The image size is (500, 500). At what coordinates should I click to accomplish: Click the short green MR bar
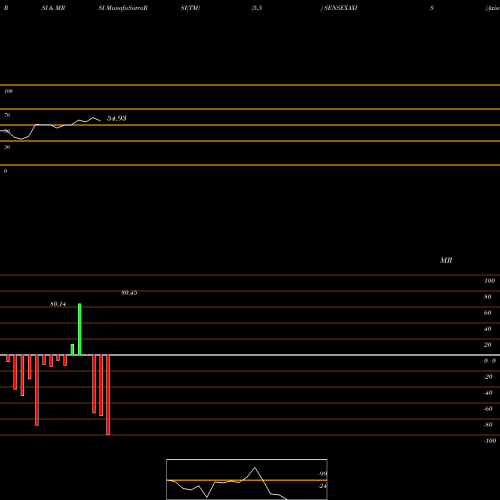72,350
